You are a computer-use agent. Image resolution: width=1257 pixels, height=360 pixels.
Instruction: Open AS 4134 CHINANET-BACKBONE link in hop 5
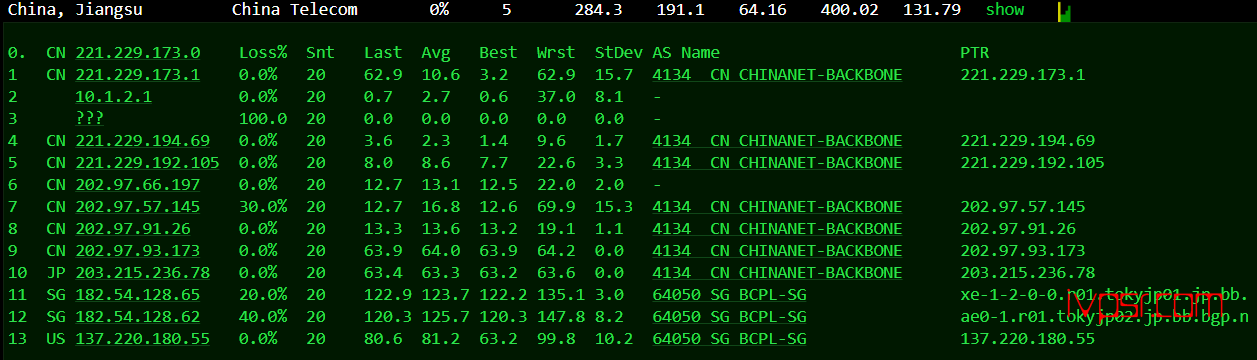click(777, 162)
